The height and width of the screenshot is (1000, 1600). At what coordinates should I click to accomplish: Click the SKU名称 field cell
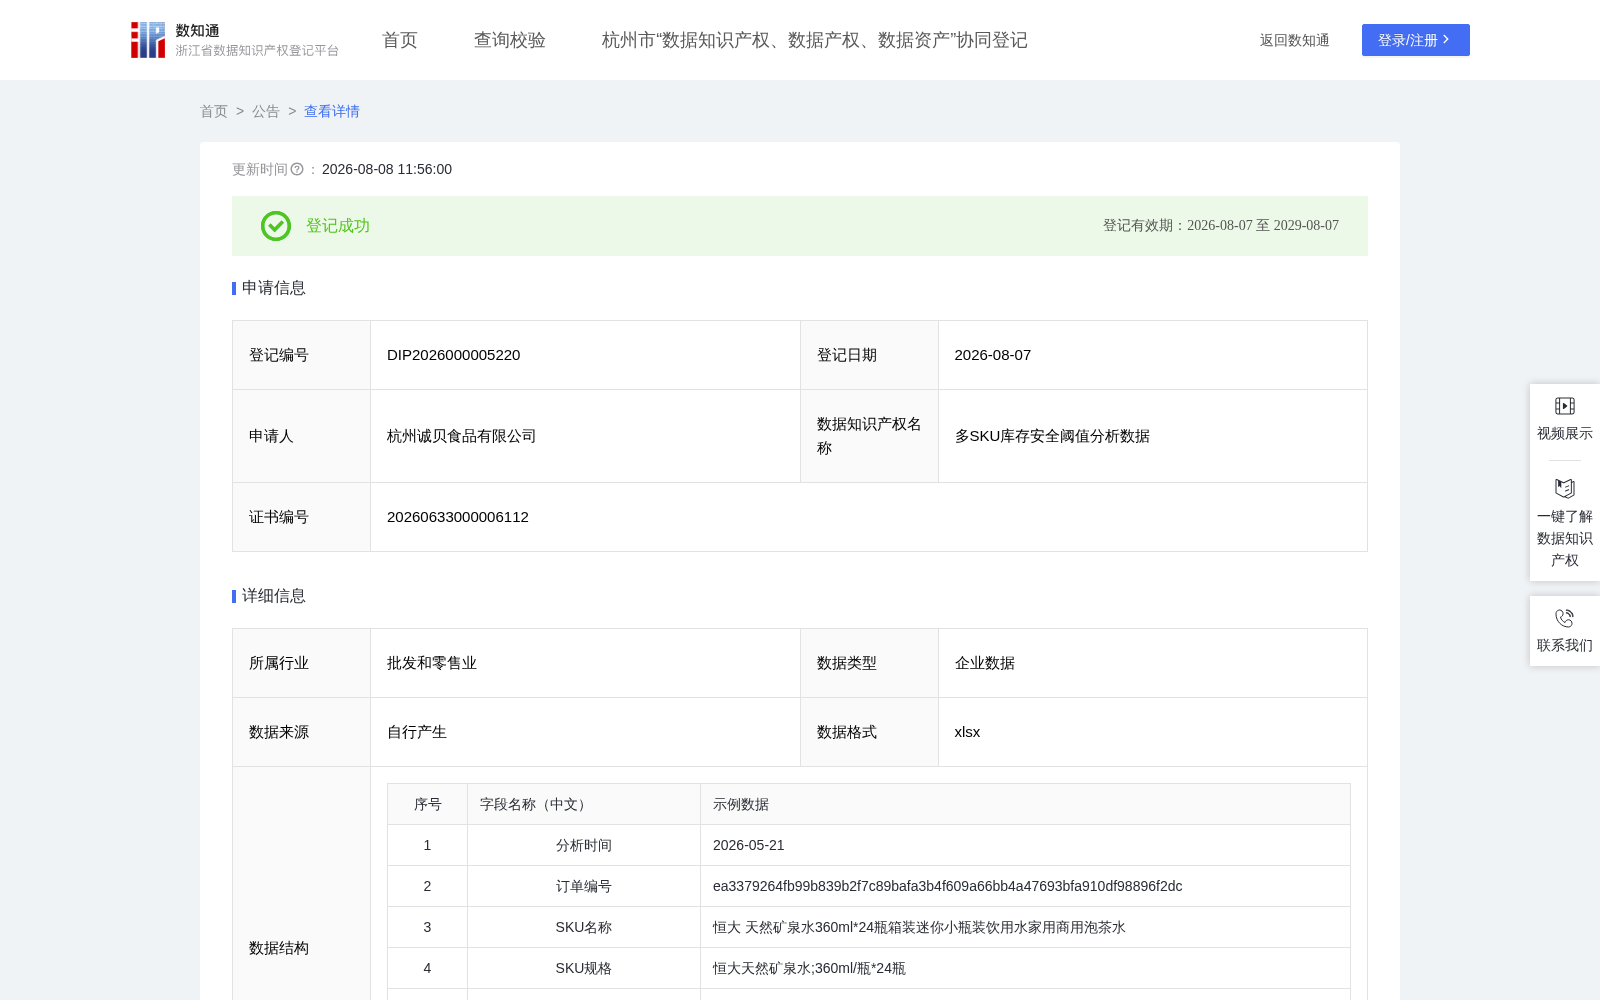[x=584, y=927]
